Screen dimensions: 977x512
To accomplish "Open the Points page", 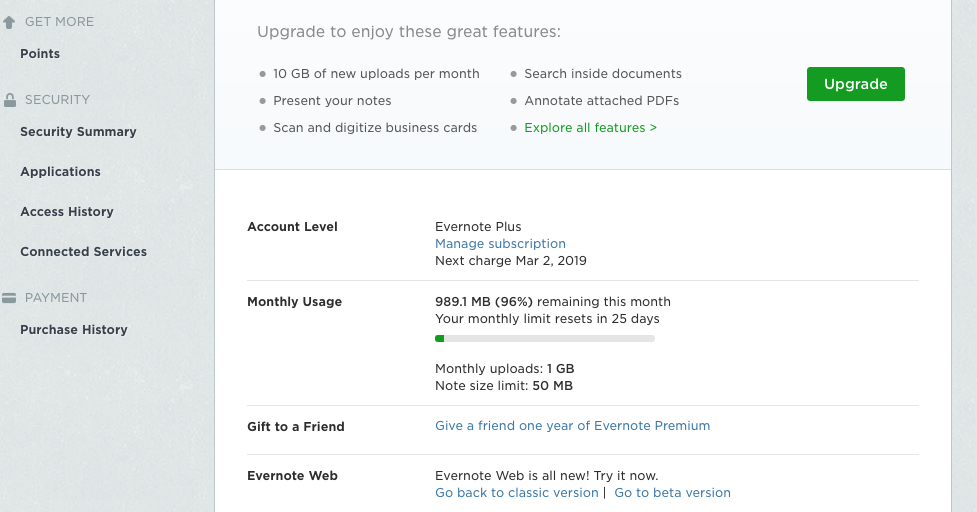I will coord(40,54).
